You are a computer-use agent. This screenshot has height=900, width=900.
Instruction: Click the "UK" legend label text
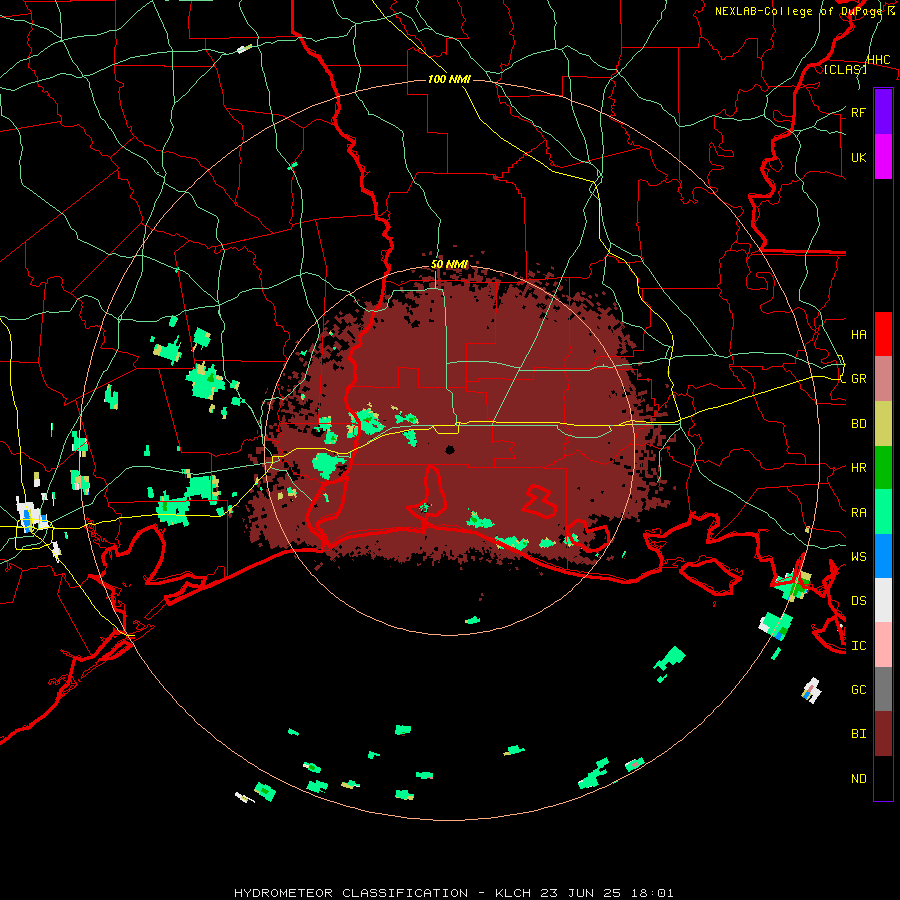click(x=858, y=157)
